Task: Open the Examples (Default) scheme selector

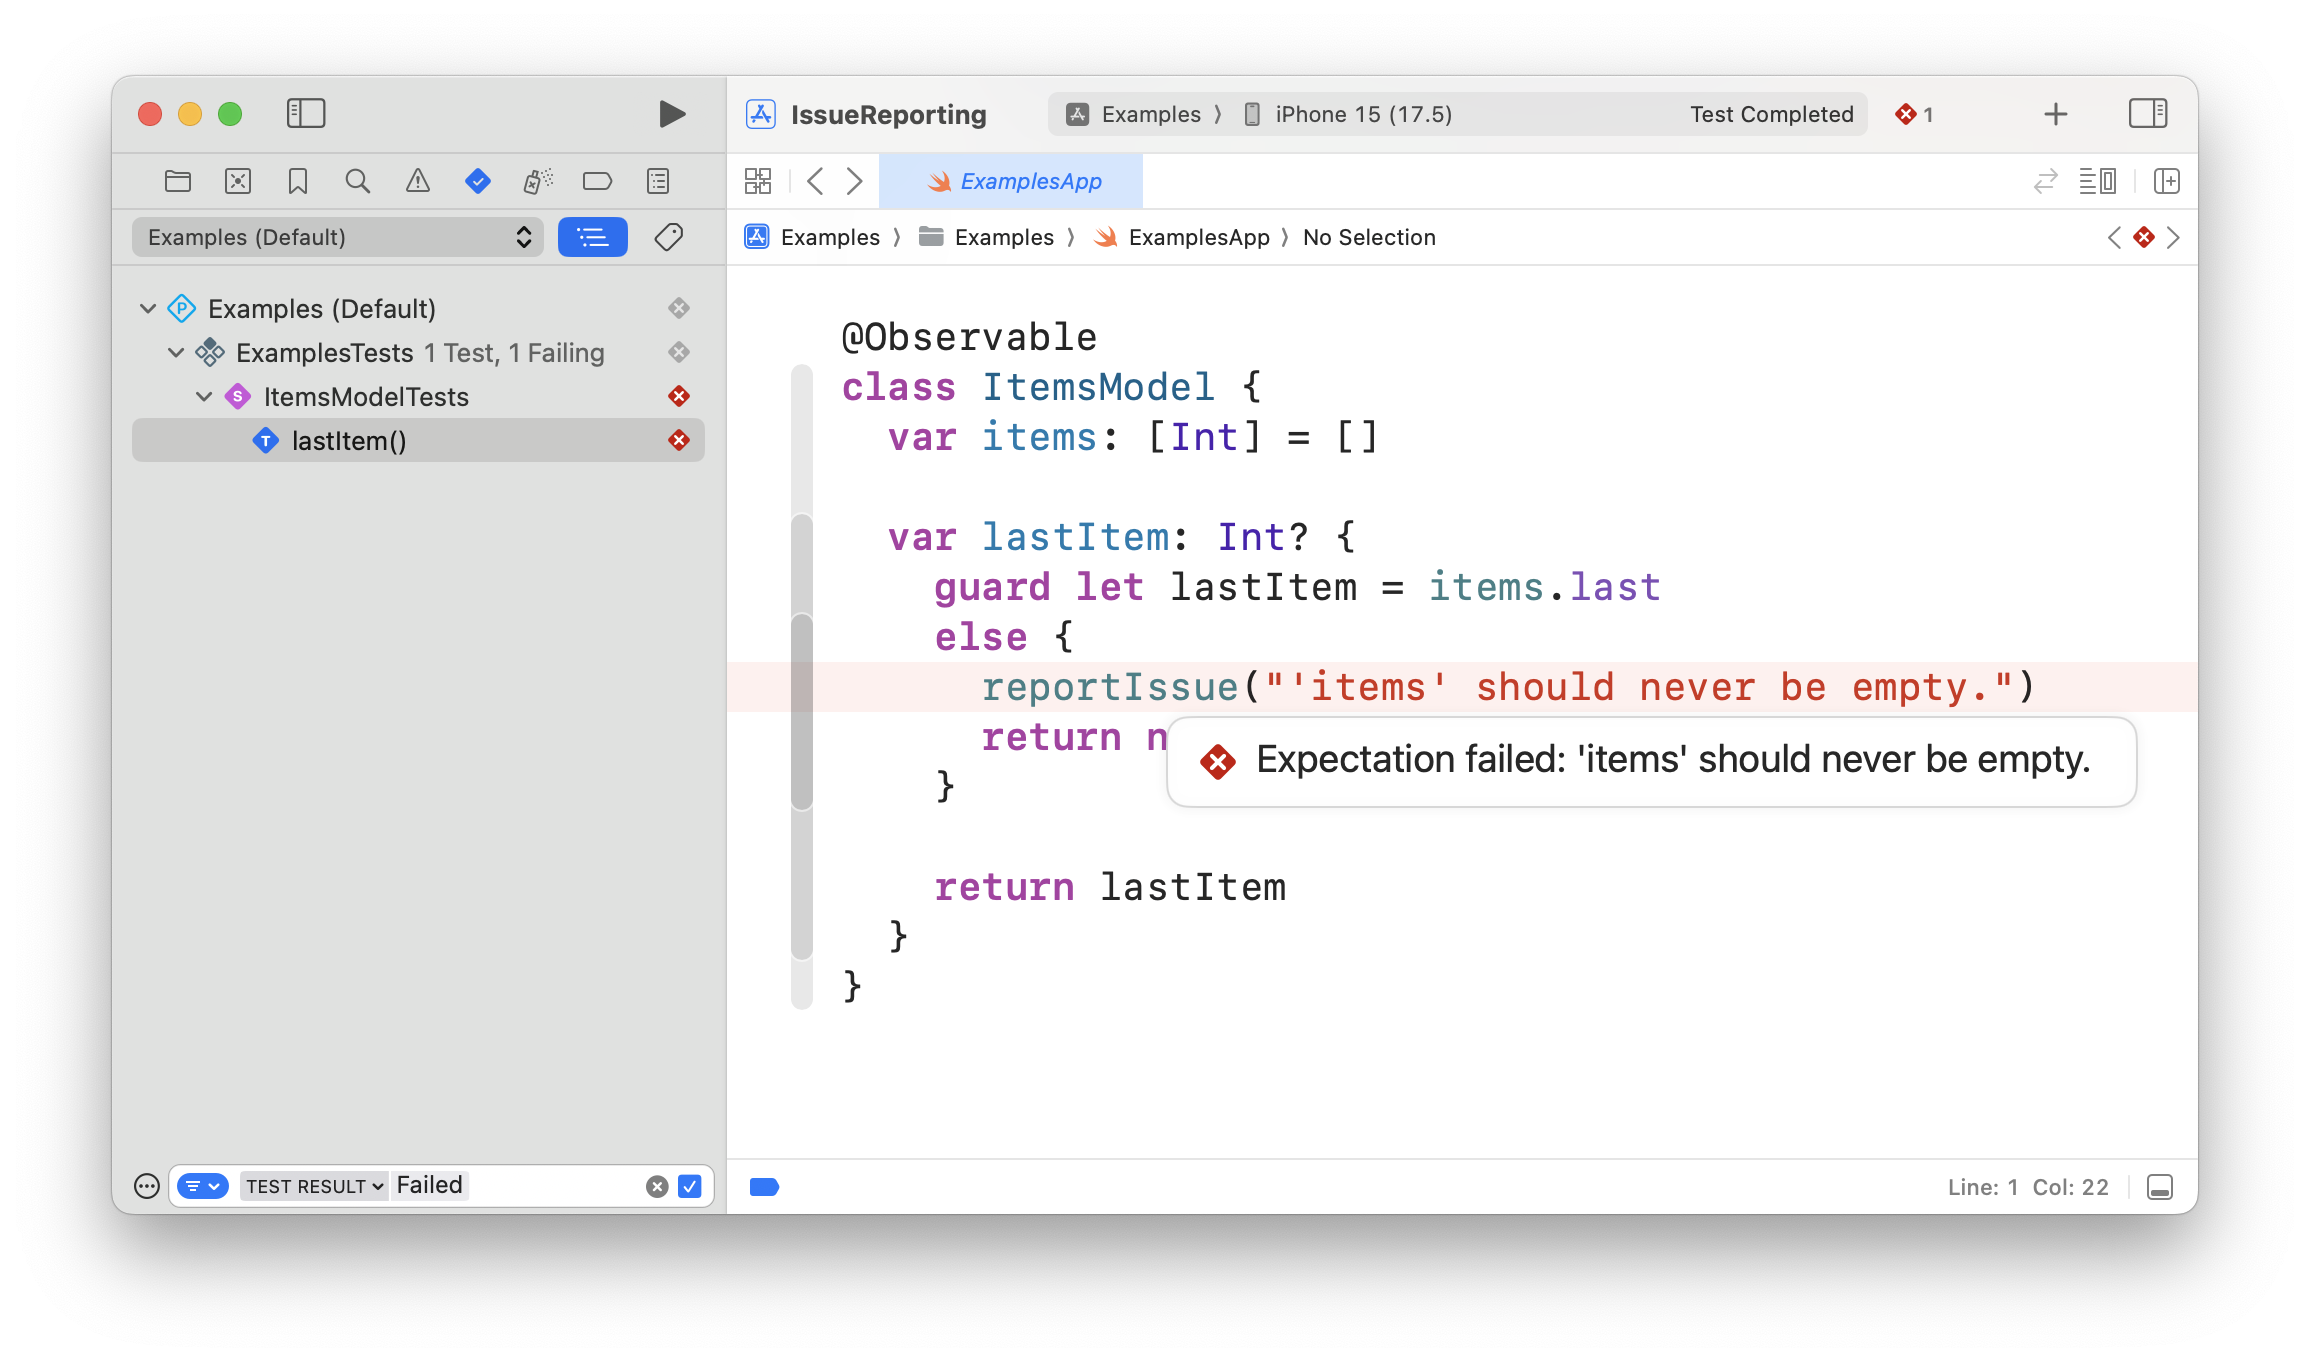Action: point(337,237)
